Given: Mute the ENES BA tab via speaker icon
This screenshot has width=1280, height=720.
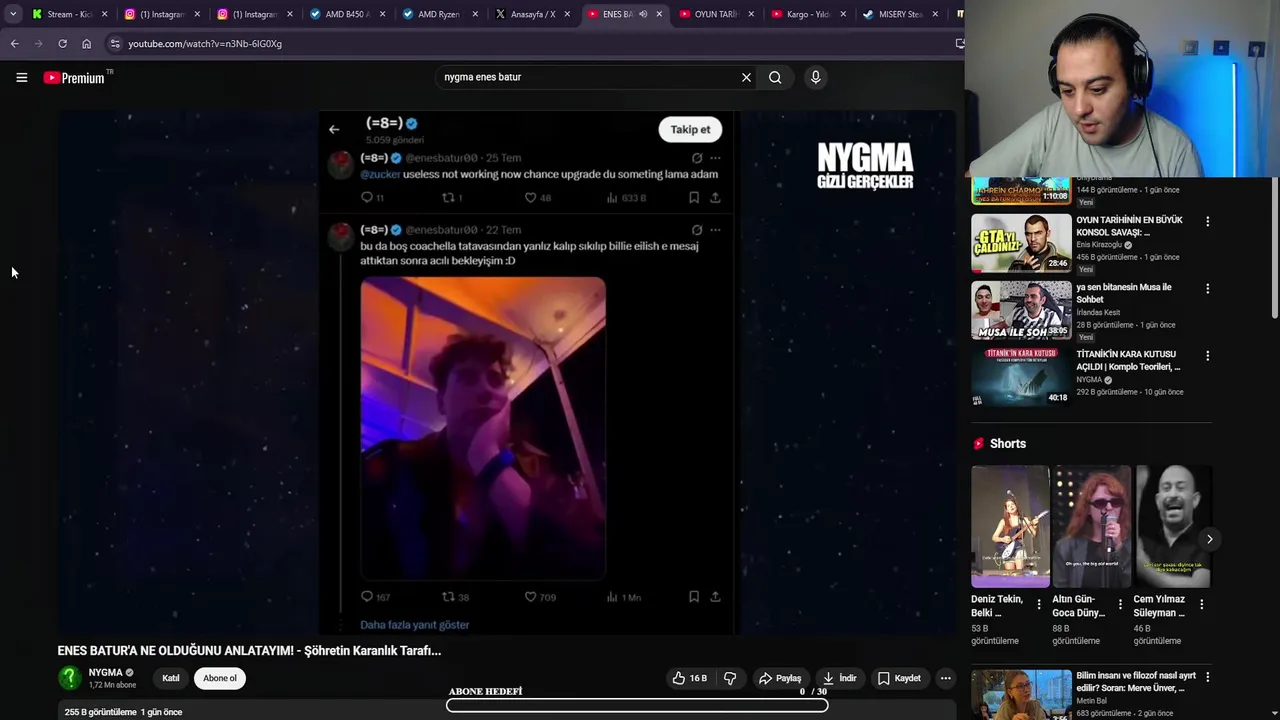Looking at the screenshot, I should click(642, 14).
